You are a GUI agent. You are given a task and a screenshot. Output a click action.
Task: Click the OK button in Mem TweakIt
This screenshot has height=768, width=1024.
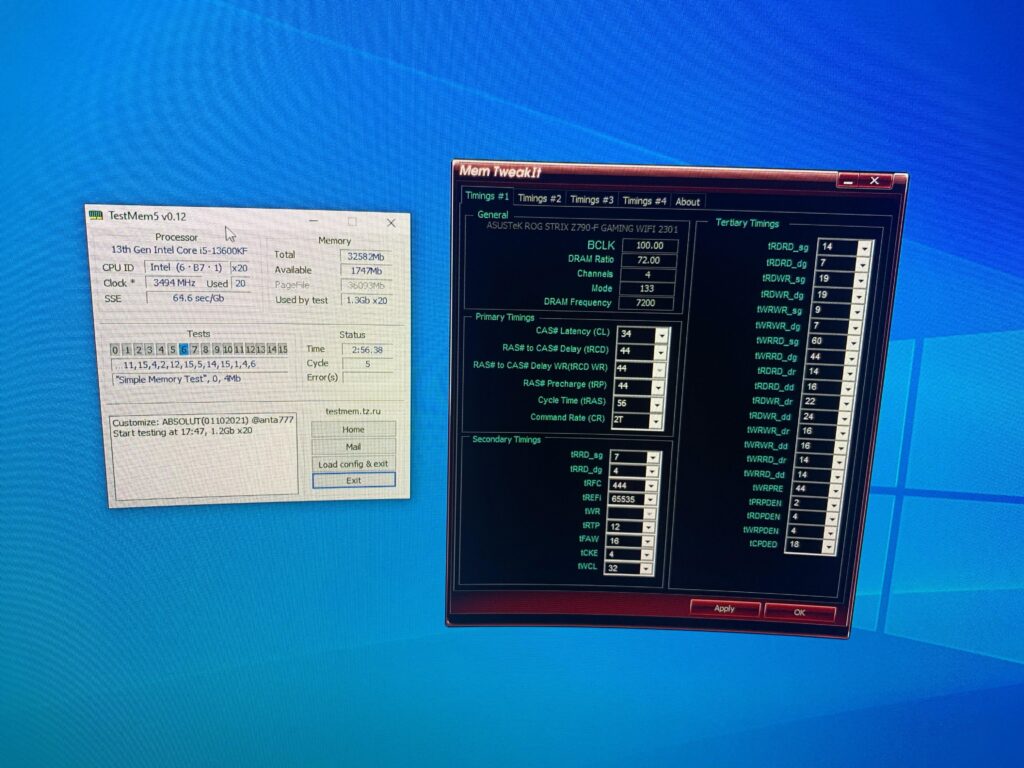pyautogui.click(x=799, y=612)
